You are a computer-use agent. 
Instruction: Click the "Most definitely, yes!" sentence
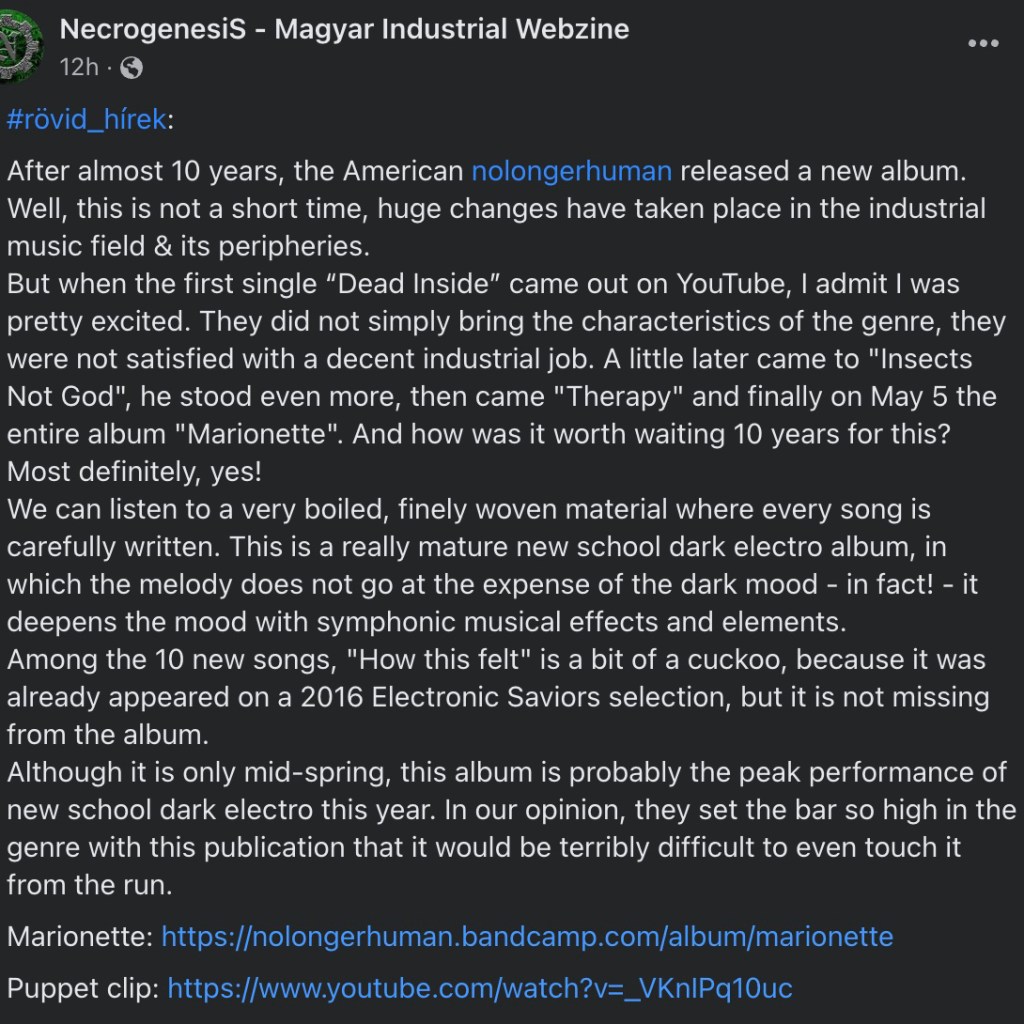coord(134,471)
